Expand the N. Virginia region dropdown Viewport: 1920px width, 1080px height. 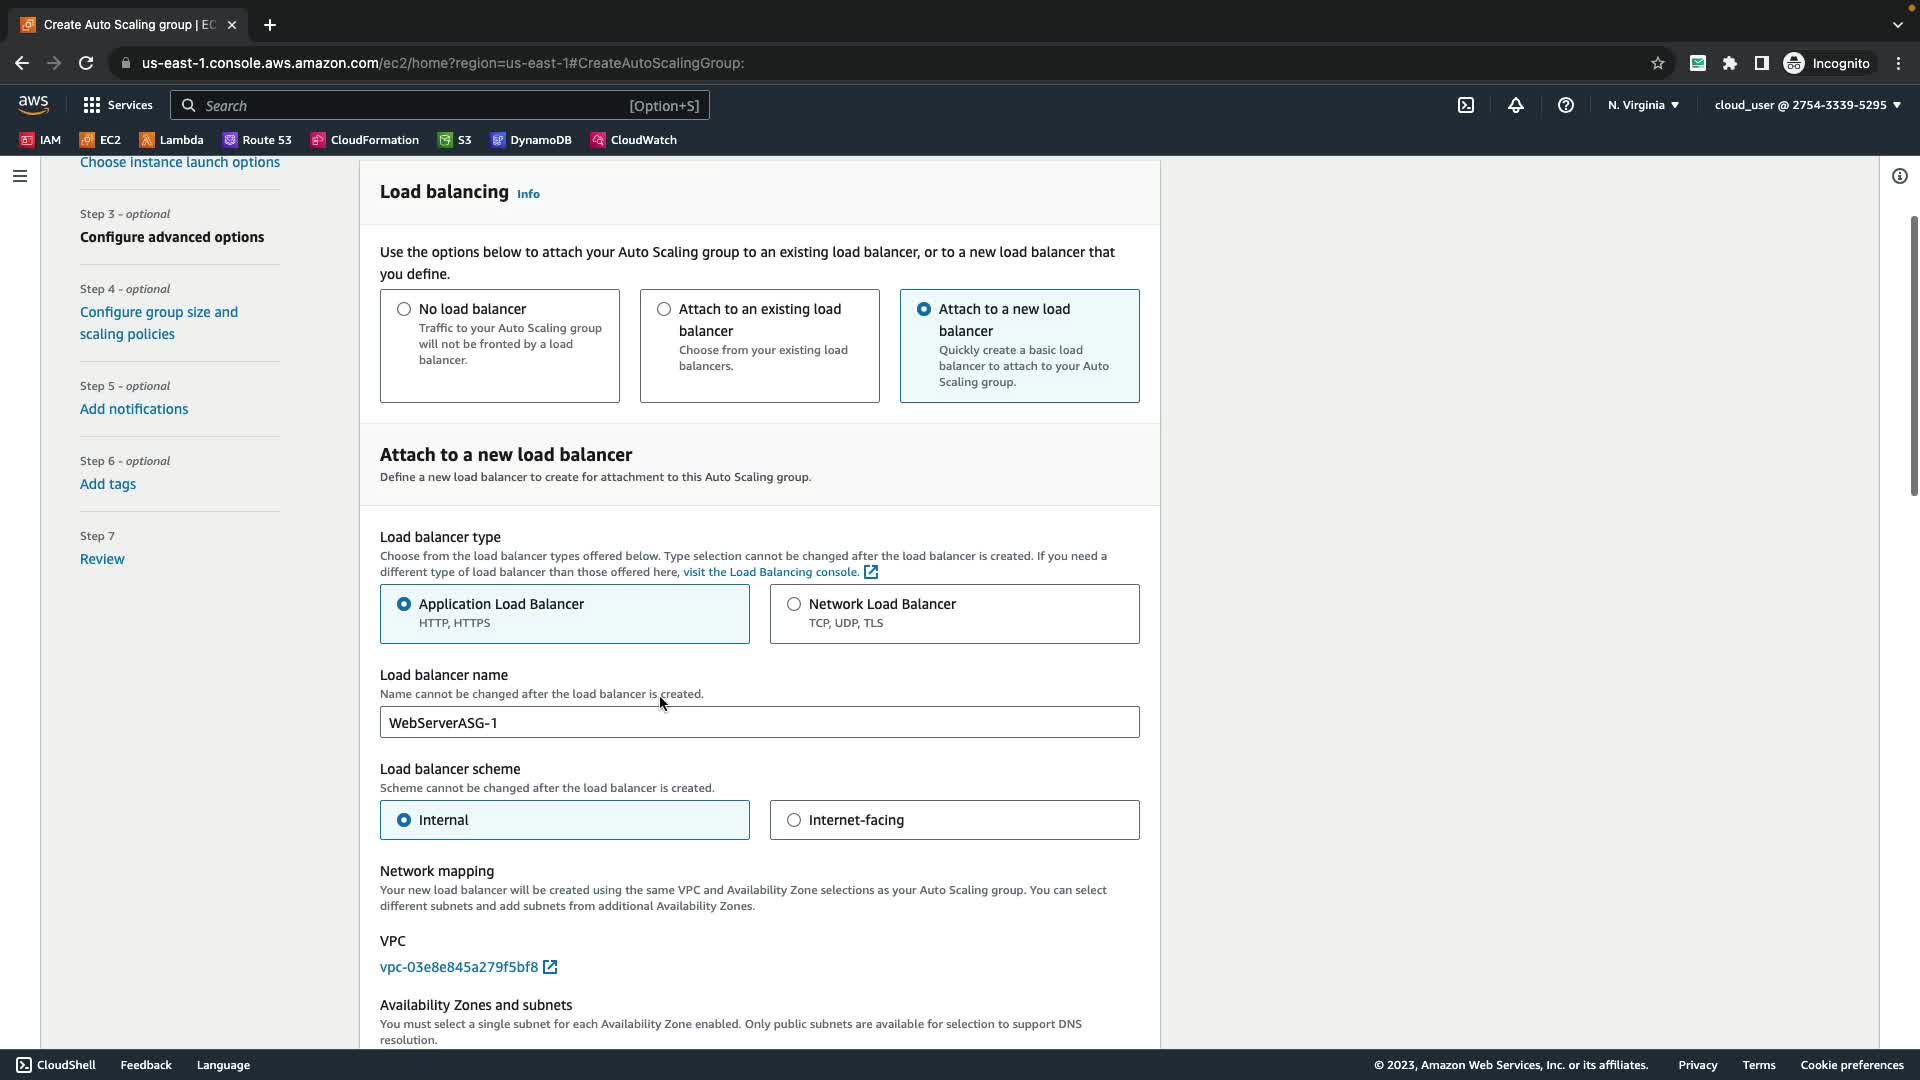(1643, 105)
